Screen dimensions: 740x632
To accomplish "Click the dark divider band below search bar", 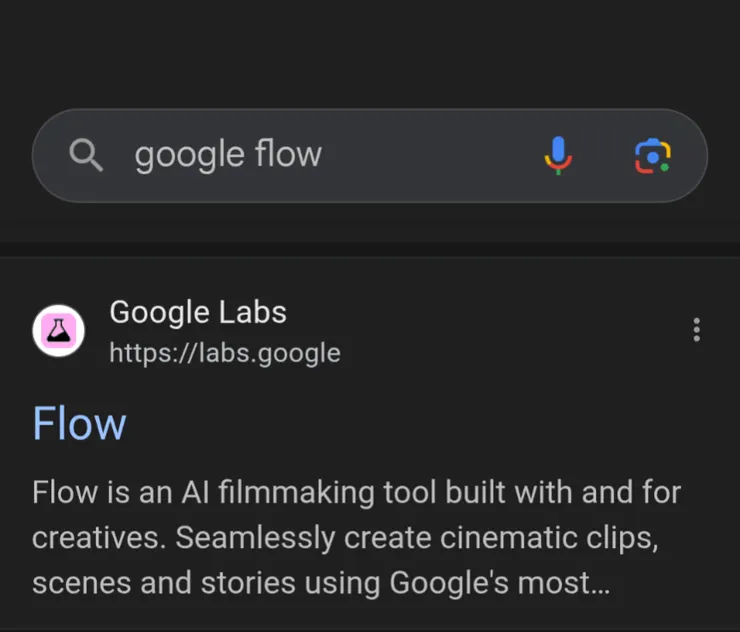I will [x=370, y=248].
